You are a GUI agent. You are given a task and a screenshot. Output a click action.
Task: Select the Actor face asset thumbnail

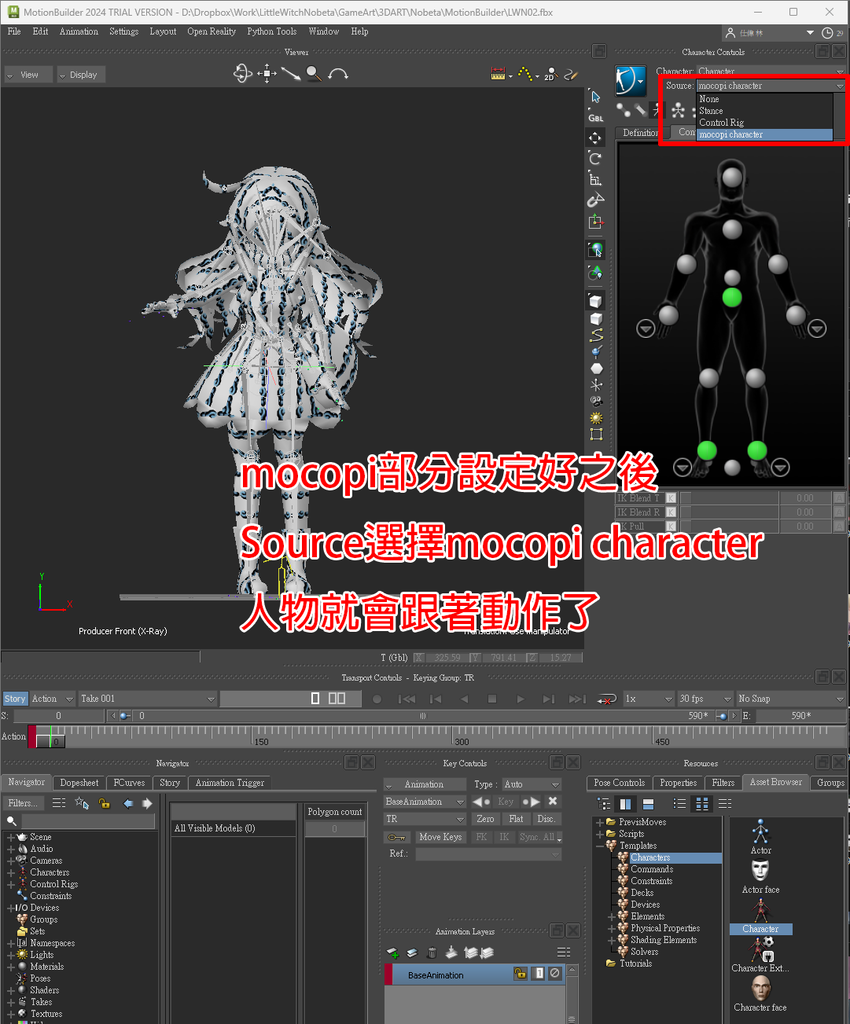(761, 876)
